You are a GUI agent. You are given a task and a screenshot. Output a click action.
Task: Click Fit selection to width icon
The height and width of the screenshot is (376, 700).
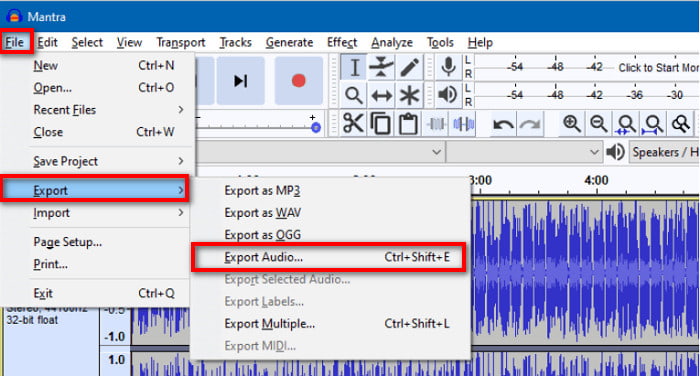626,124
